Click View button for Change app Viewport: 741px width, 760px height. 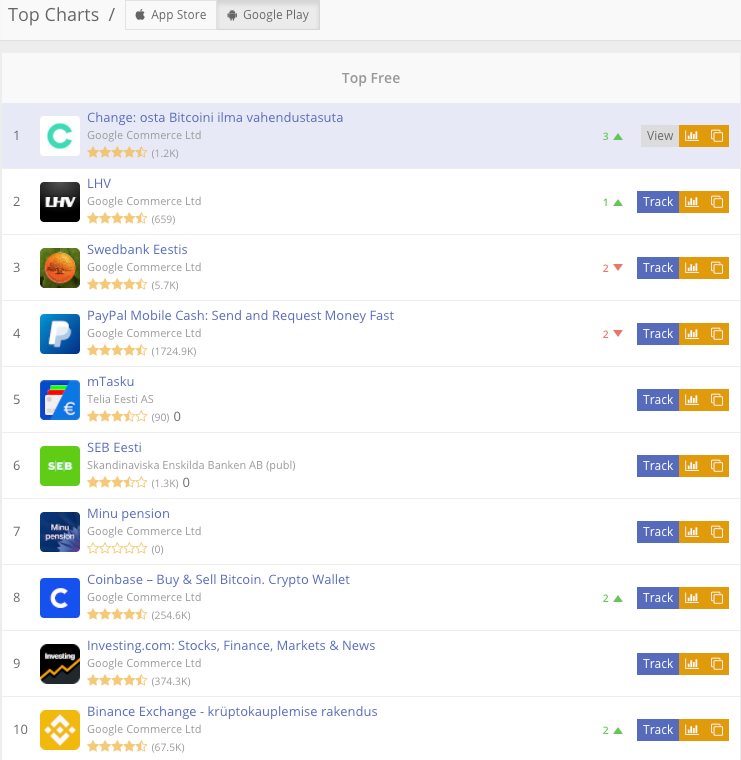click(x=660, y=136)
